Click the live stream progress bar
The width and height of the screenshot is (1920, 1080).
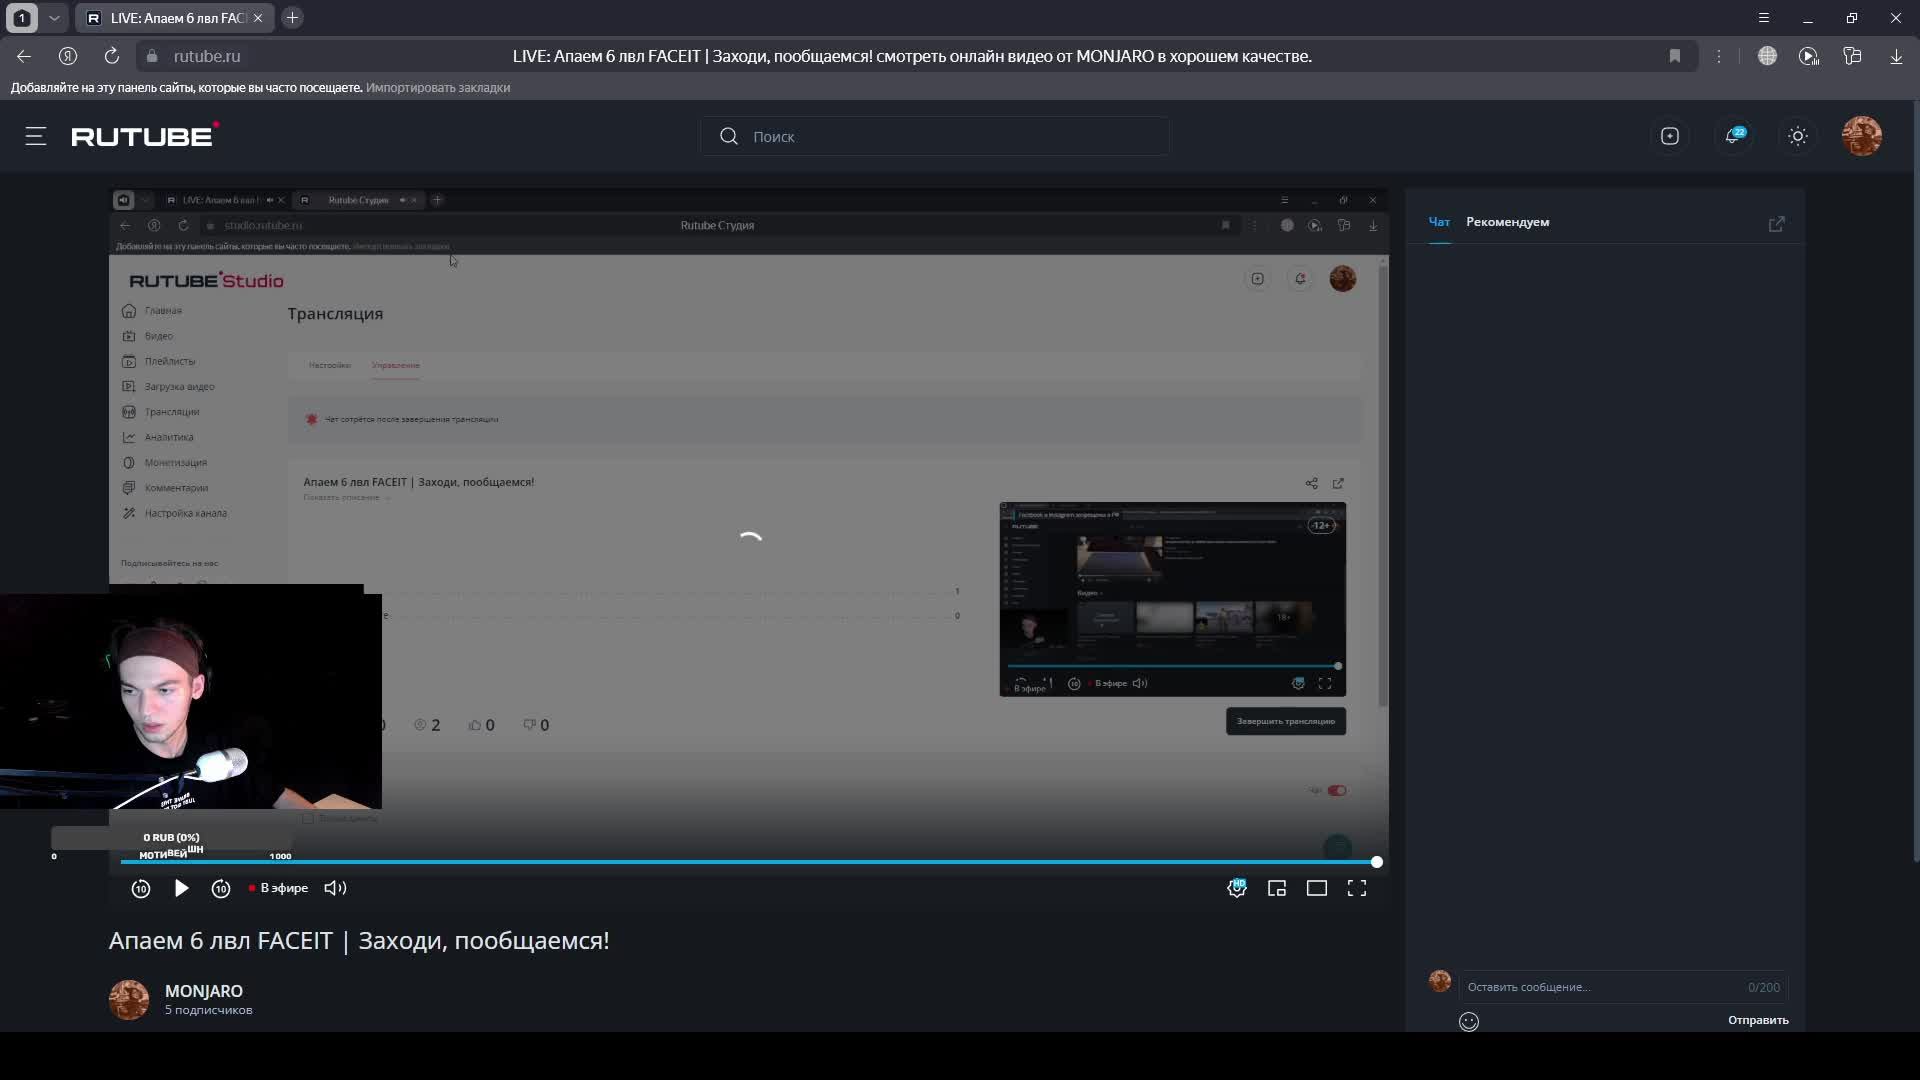coord(748,862)
